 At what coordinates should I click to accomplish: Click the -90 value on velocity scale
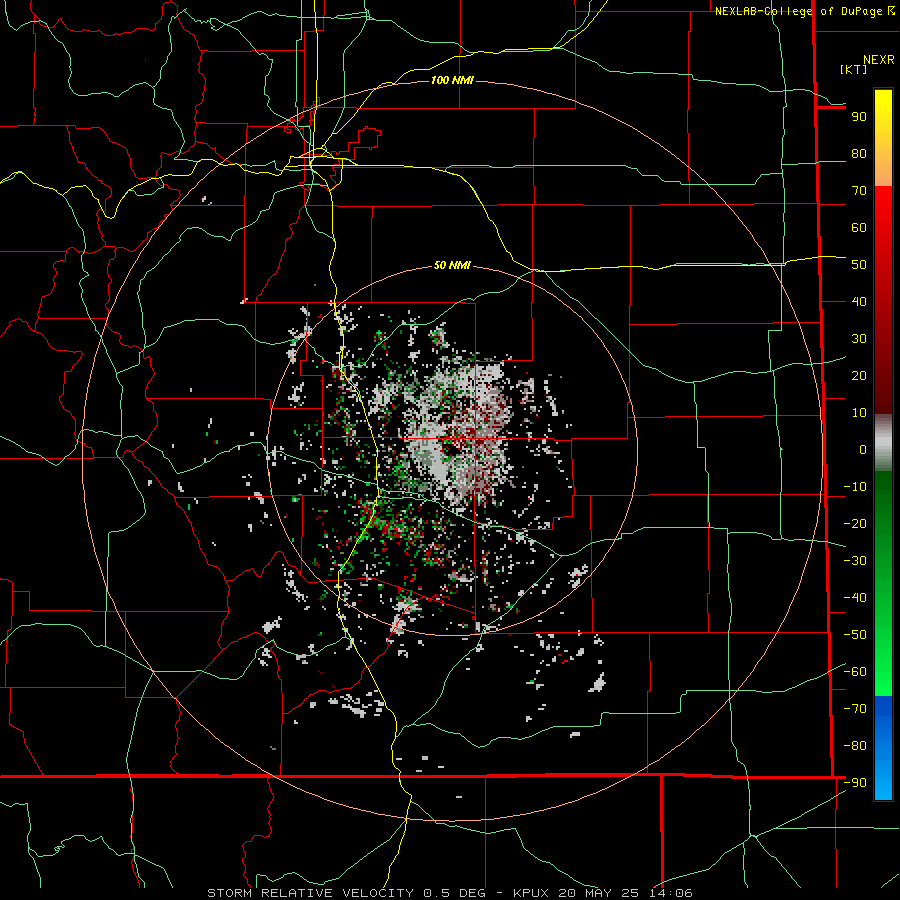click(855, 783)
